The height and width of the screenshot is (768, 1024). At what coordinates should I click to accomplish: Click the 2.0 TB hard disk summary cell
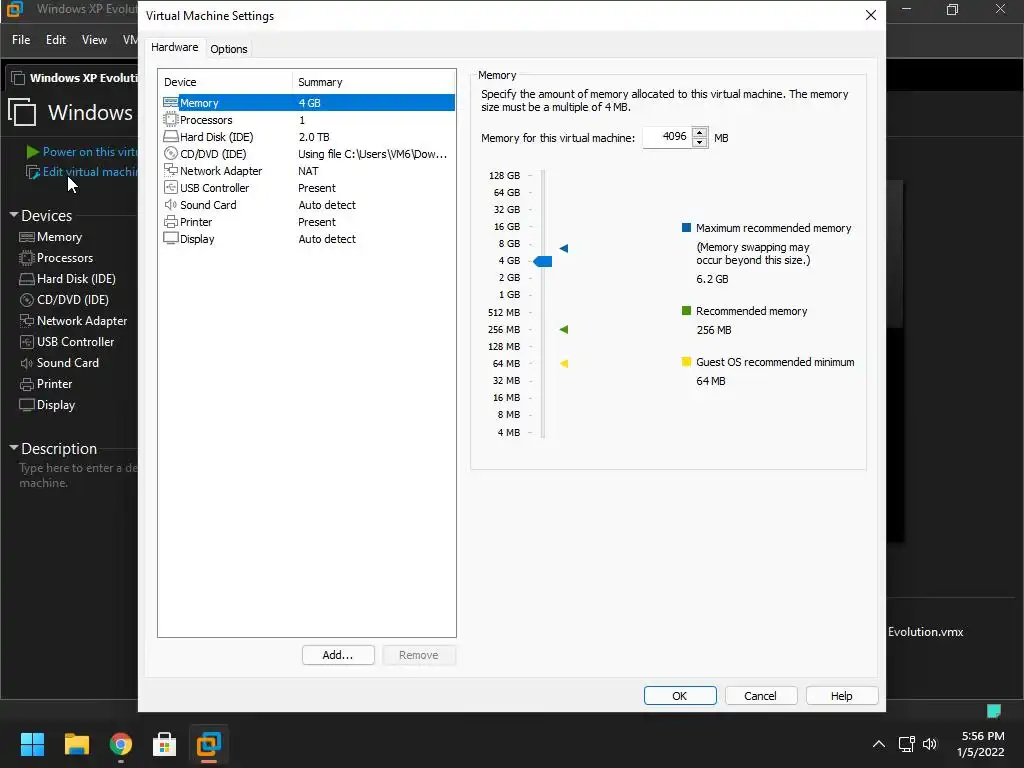(314, 136)
